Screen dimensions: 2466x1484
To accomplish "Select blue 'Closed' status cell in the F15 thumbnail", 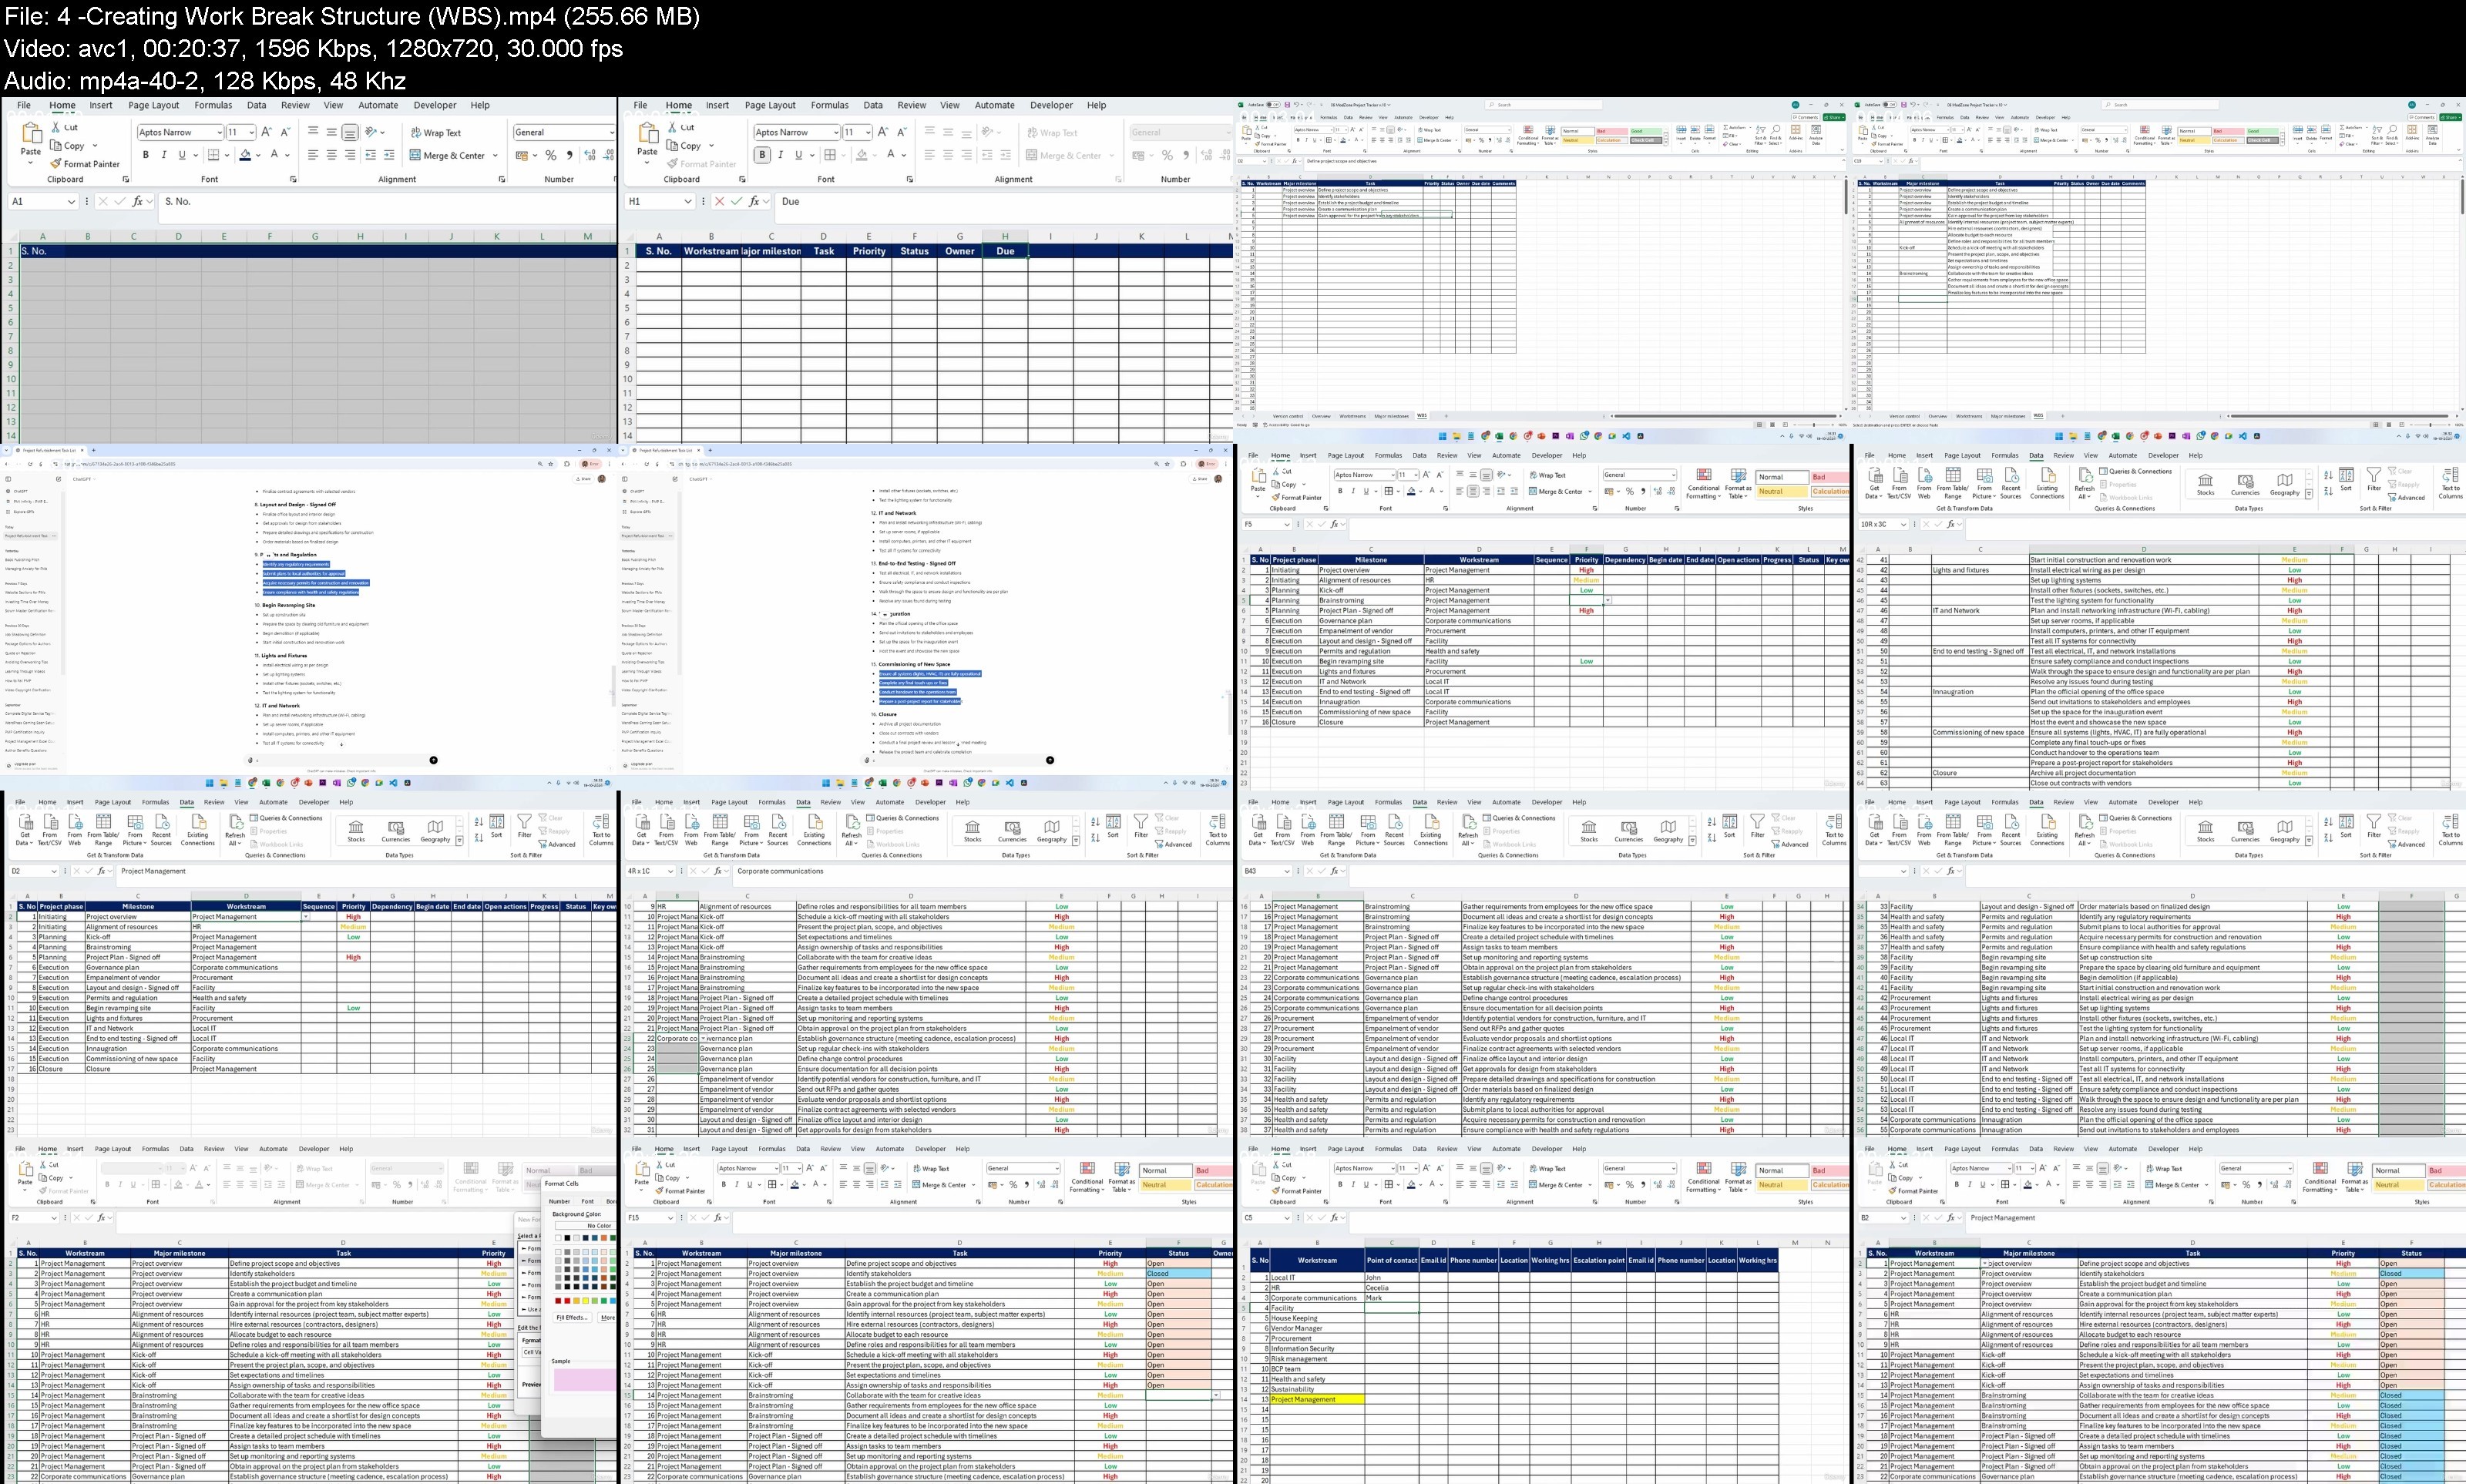I will pyautogui.click(x=1179, y=1273).
